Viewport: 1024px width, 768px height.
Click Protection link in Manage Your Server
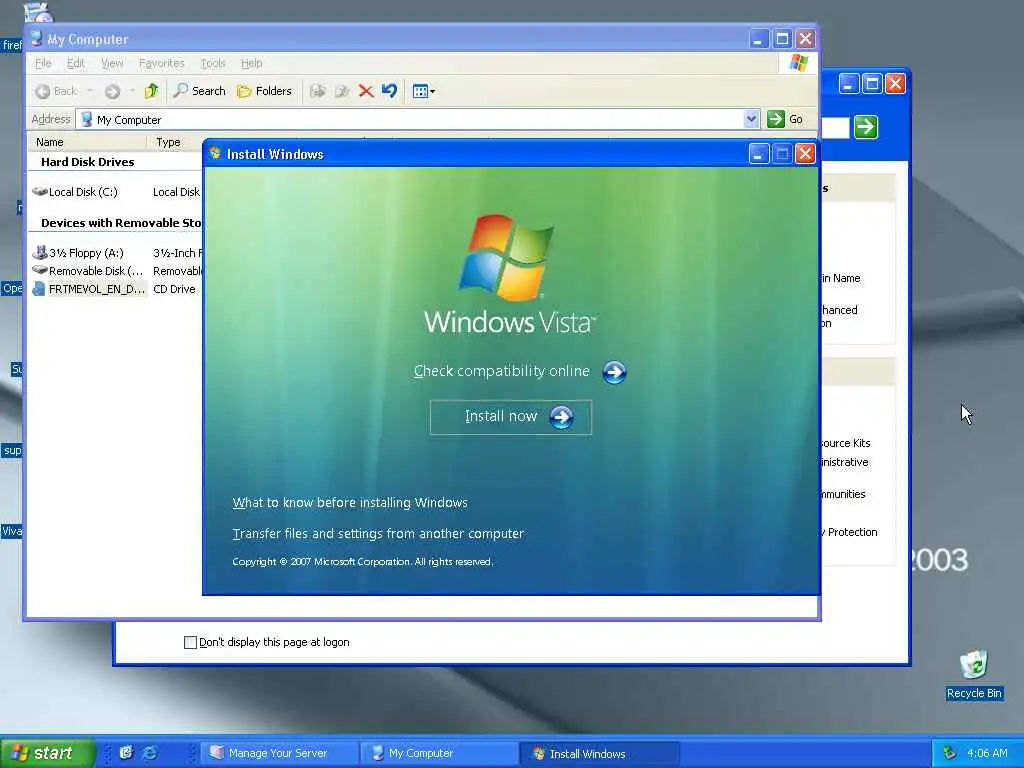tap(850, 532)
